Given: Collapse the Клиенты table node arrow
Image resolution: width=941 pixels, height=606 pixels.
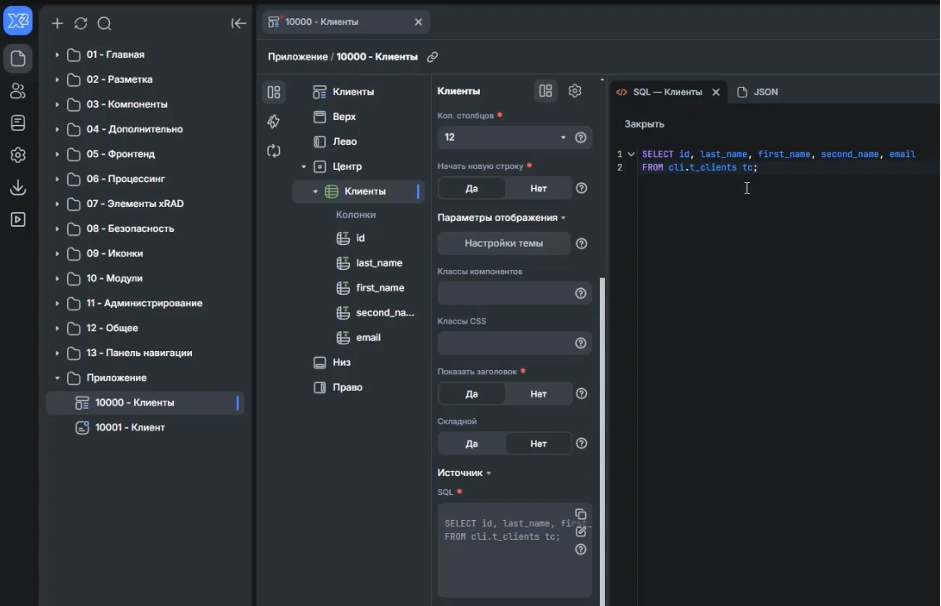Looking at the screenshot, I should (315, 191).
